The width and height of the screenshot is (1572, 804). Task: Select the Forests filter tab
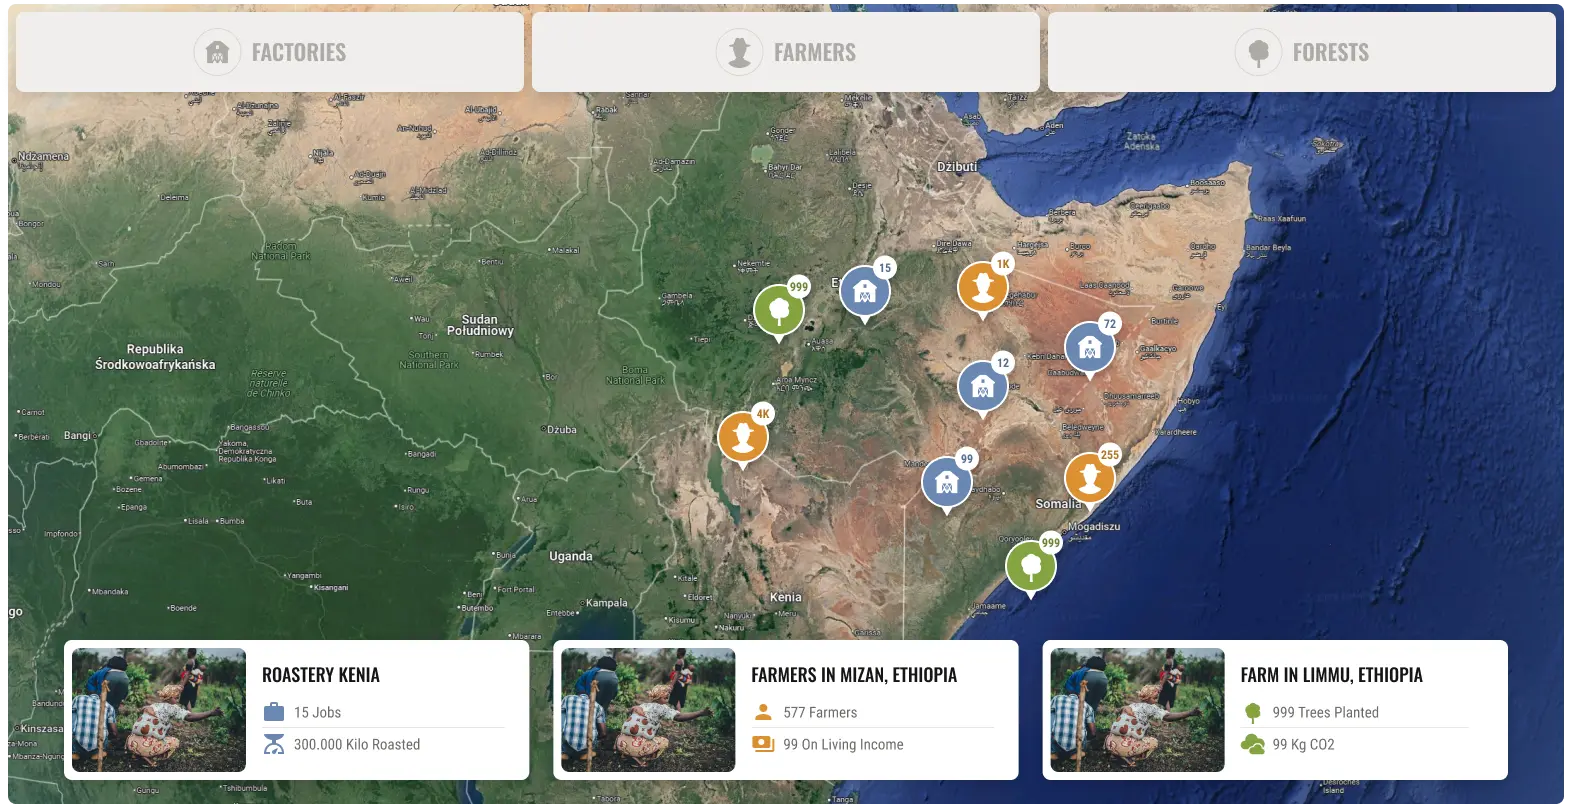point(1302,52)
